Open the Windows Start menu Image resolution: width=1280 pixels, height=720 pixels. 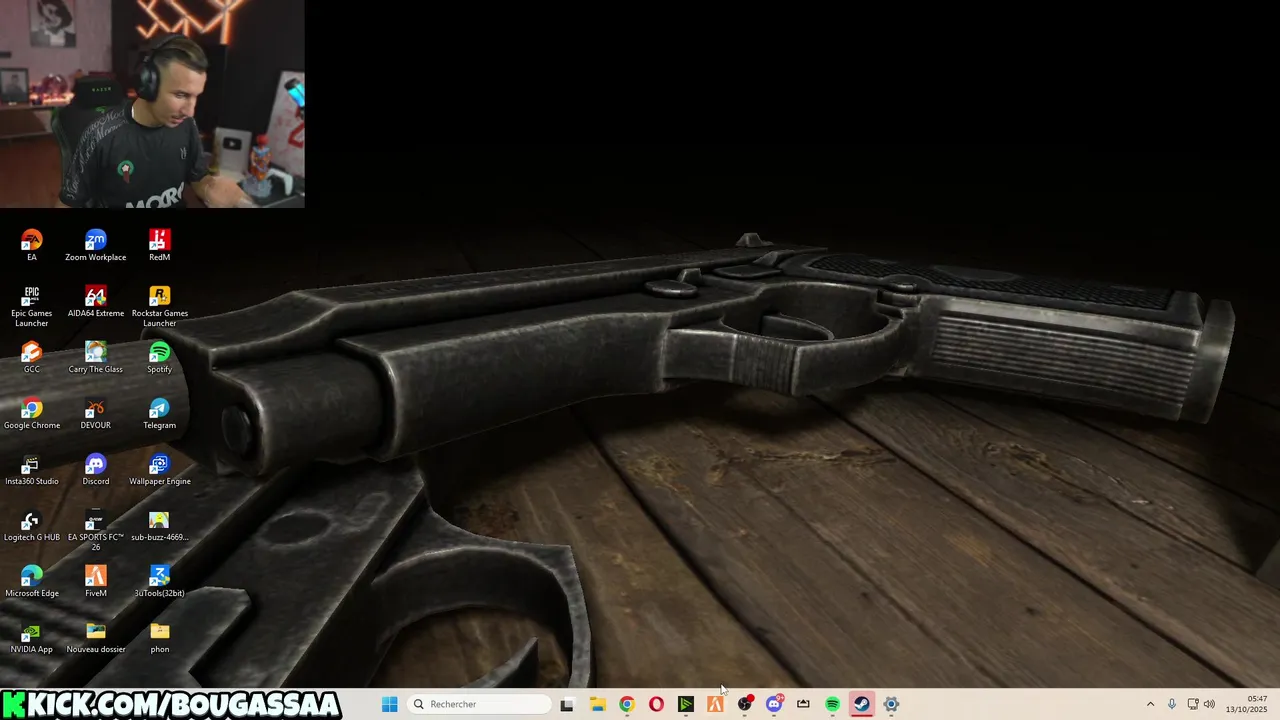pos(390,704)
